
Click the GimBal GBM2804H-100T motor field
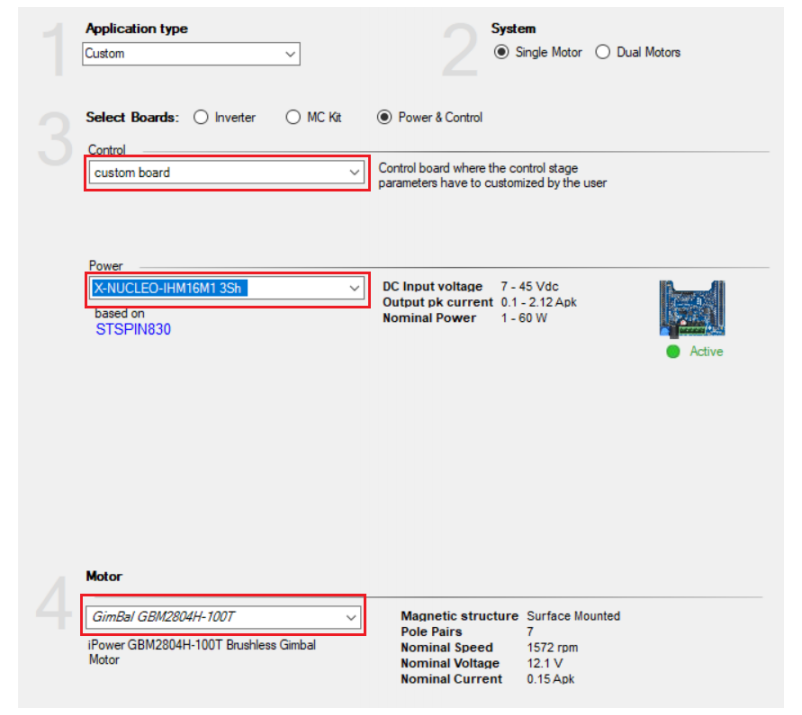(200, 617)
